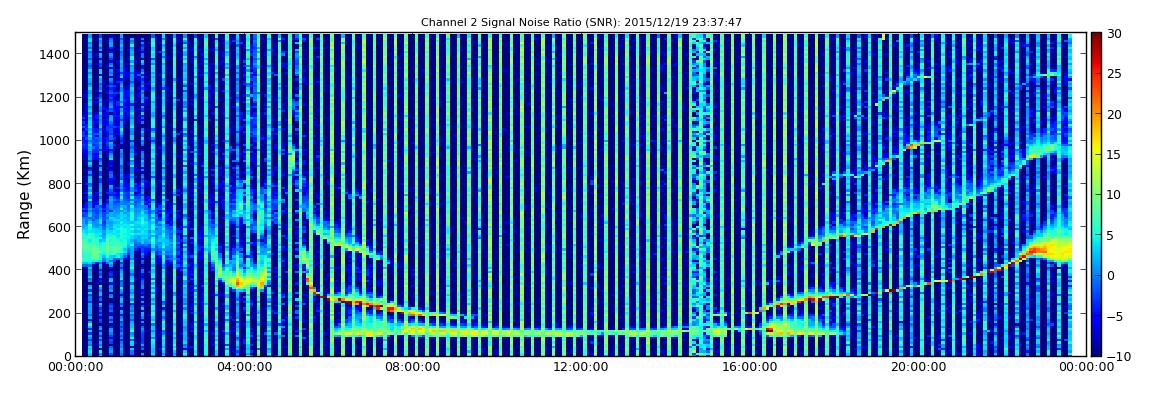Click the 1200 range tick label
The width and height of the screenshot is (1150, 407).
tap(56, 98)
